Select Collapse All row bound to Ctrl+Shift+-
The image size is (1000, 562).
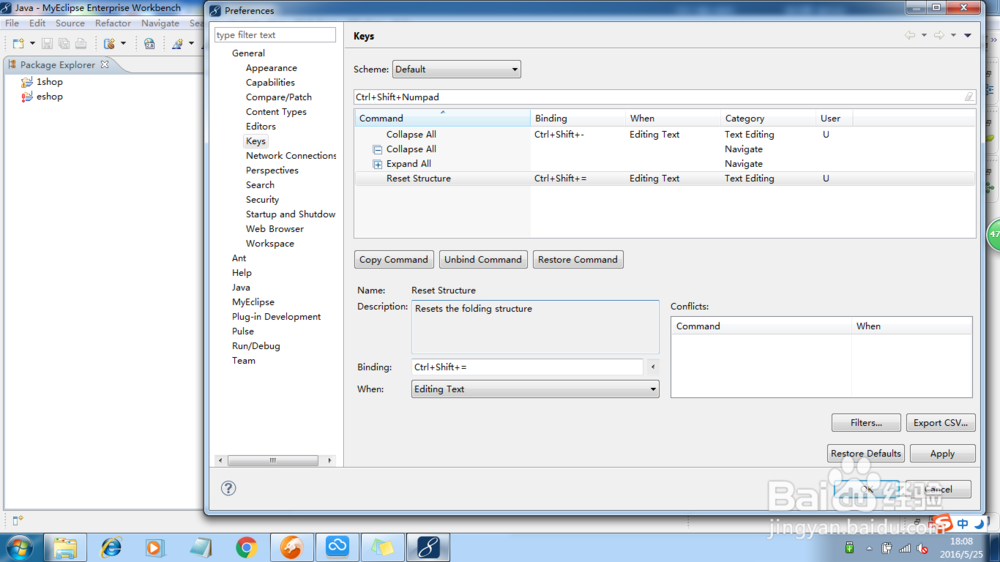click(665, 135)
